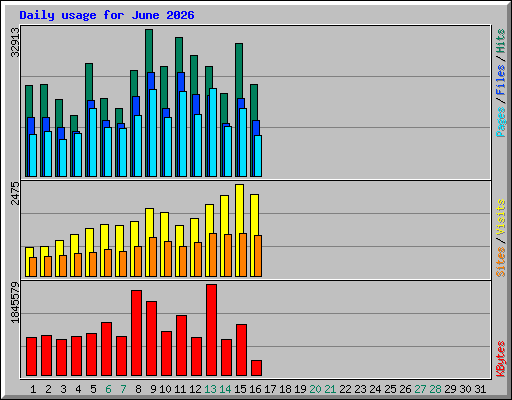Click the 1845579 KBytes axis value
This screenshot has width=512, height=400.
pyautogui.click(x=15, y=303)
